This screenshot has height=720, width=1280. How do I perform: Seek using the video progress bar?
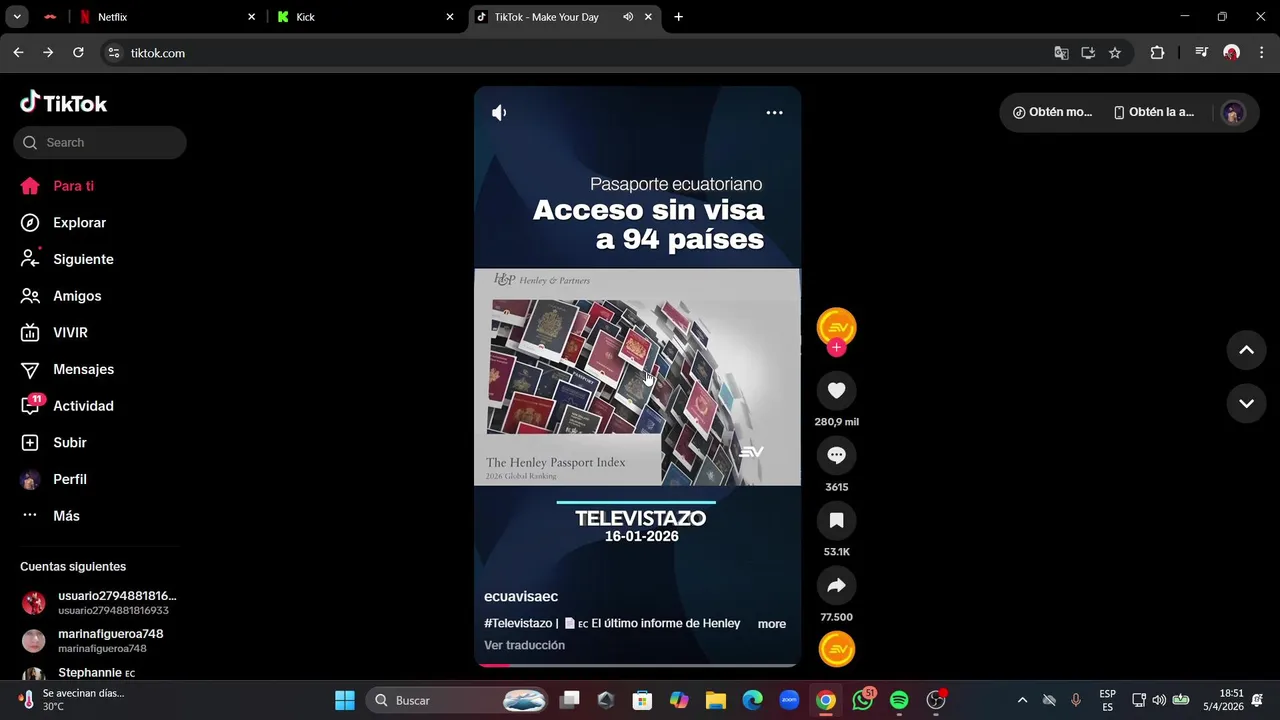coord(637,664)
